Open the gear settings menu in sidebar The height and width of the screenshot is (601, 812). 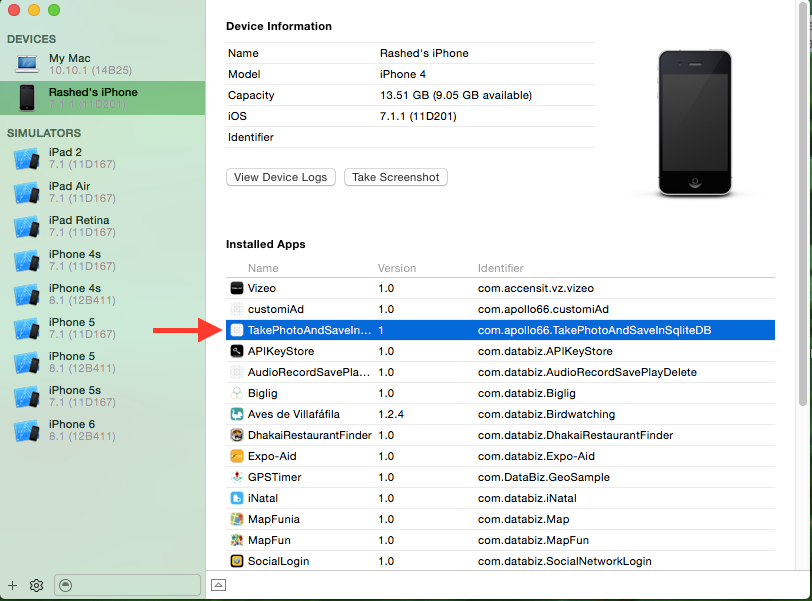pos(36,585)
